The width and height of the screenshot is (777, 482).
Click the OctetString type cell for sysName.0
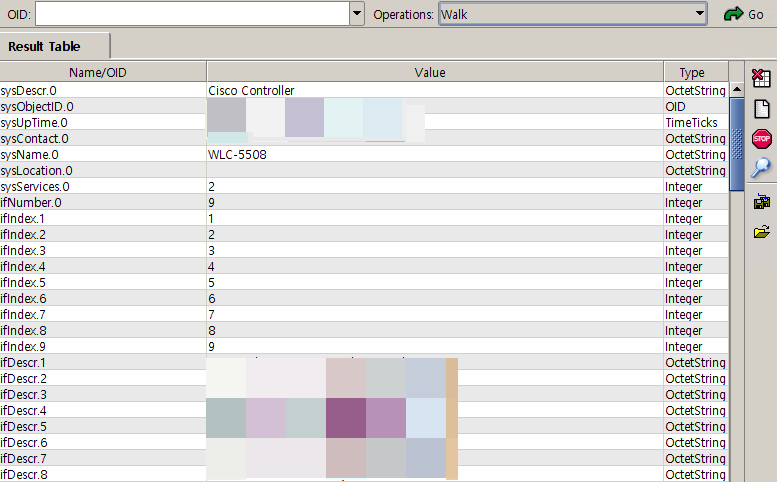click(x=696, y=155)
